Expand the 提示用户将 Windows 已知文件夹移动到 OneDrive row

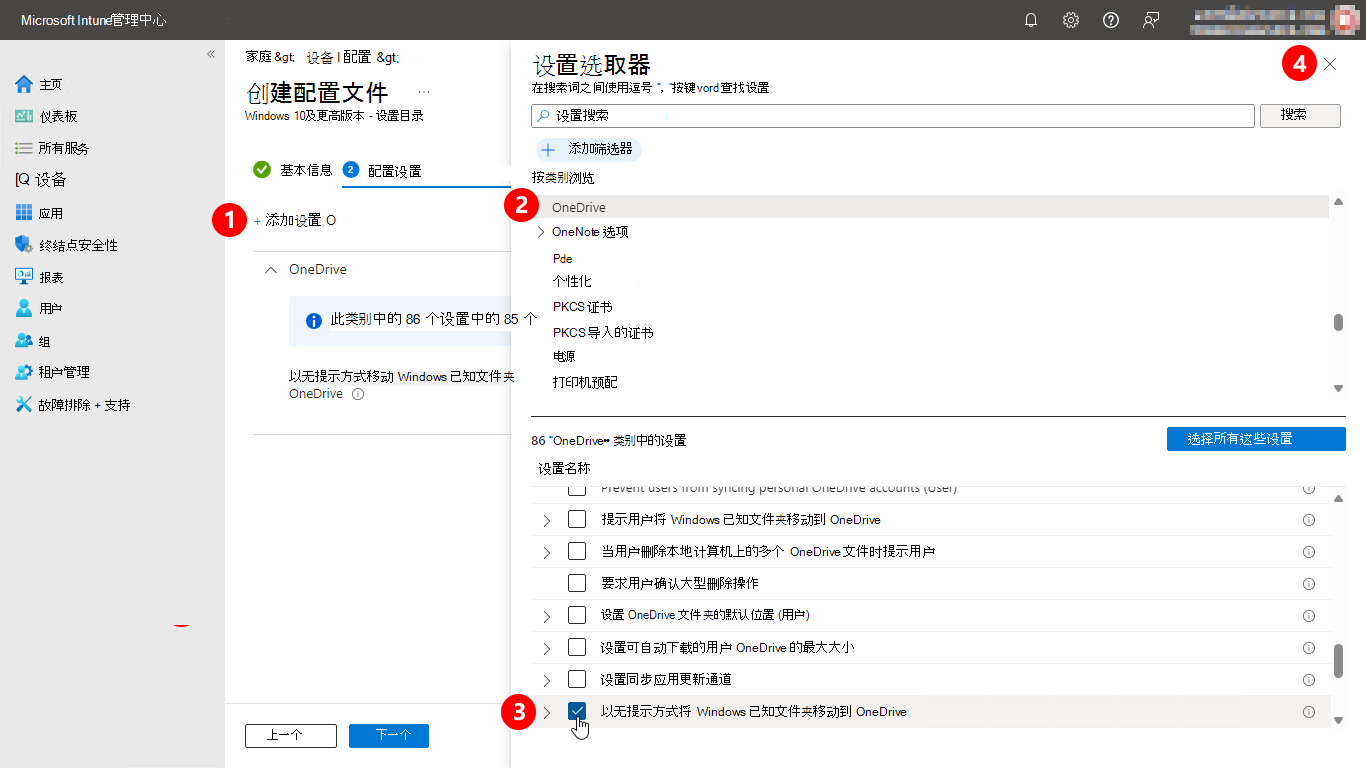(546, 520)
